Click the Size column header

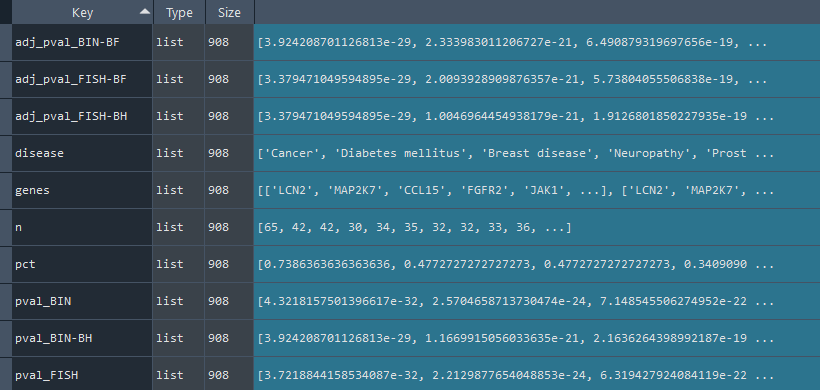tap(229, 13)
